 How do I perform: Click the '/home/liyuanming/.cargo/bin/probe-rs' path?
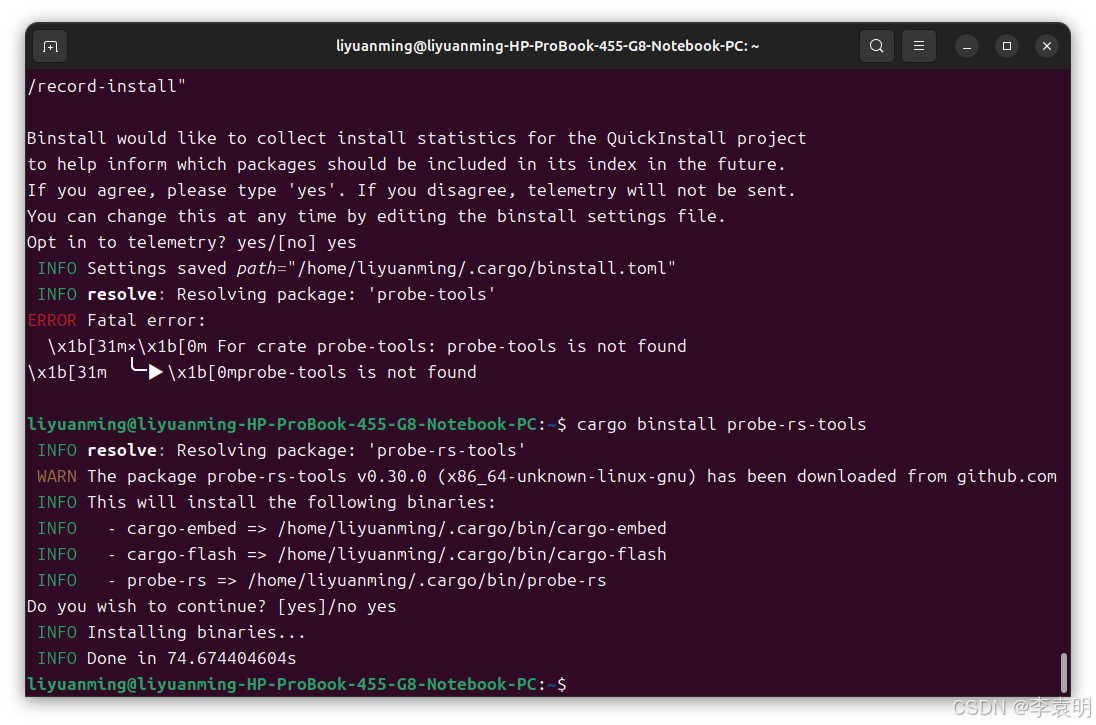427,580
